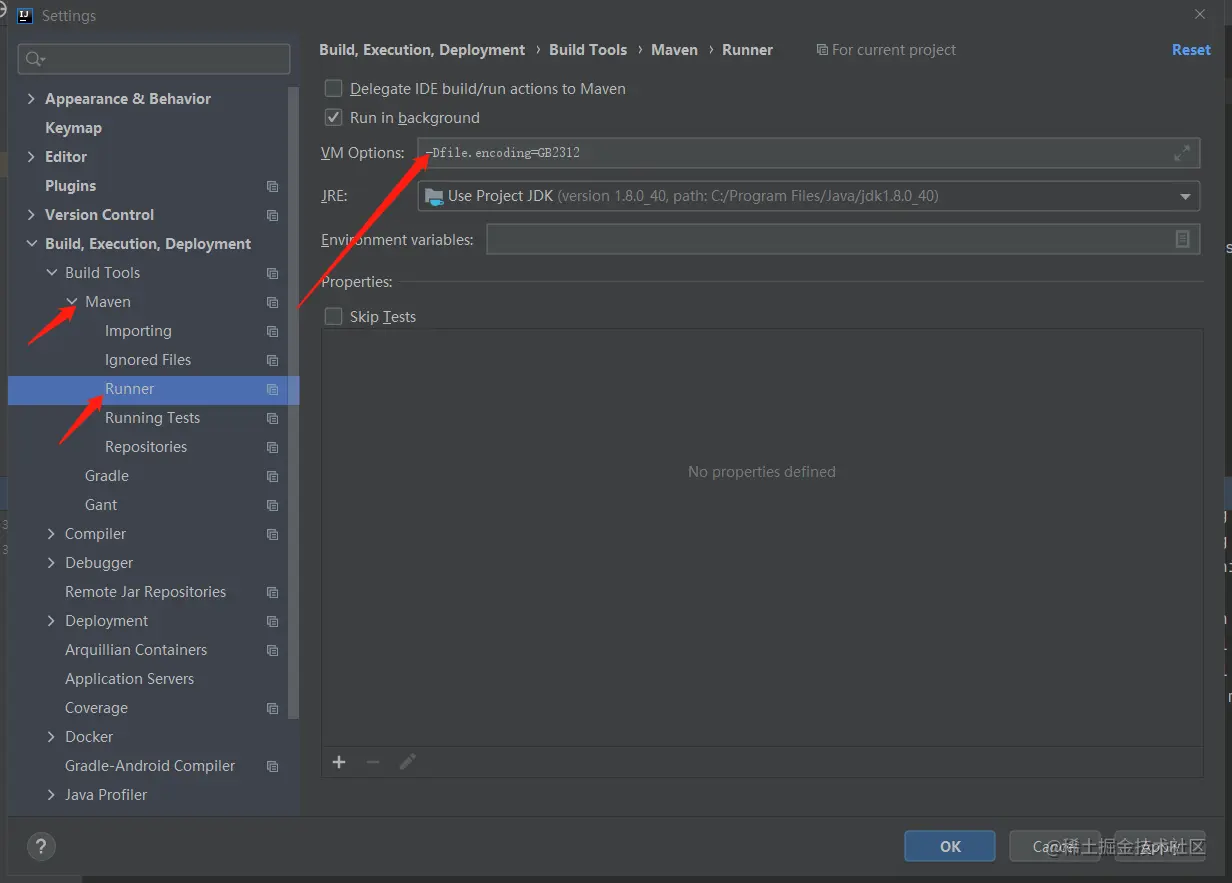Expand the Deployment node
Image resolution: width=1232 pixels, height=883 pixels.
coord(52,621)
